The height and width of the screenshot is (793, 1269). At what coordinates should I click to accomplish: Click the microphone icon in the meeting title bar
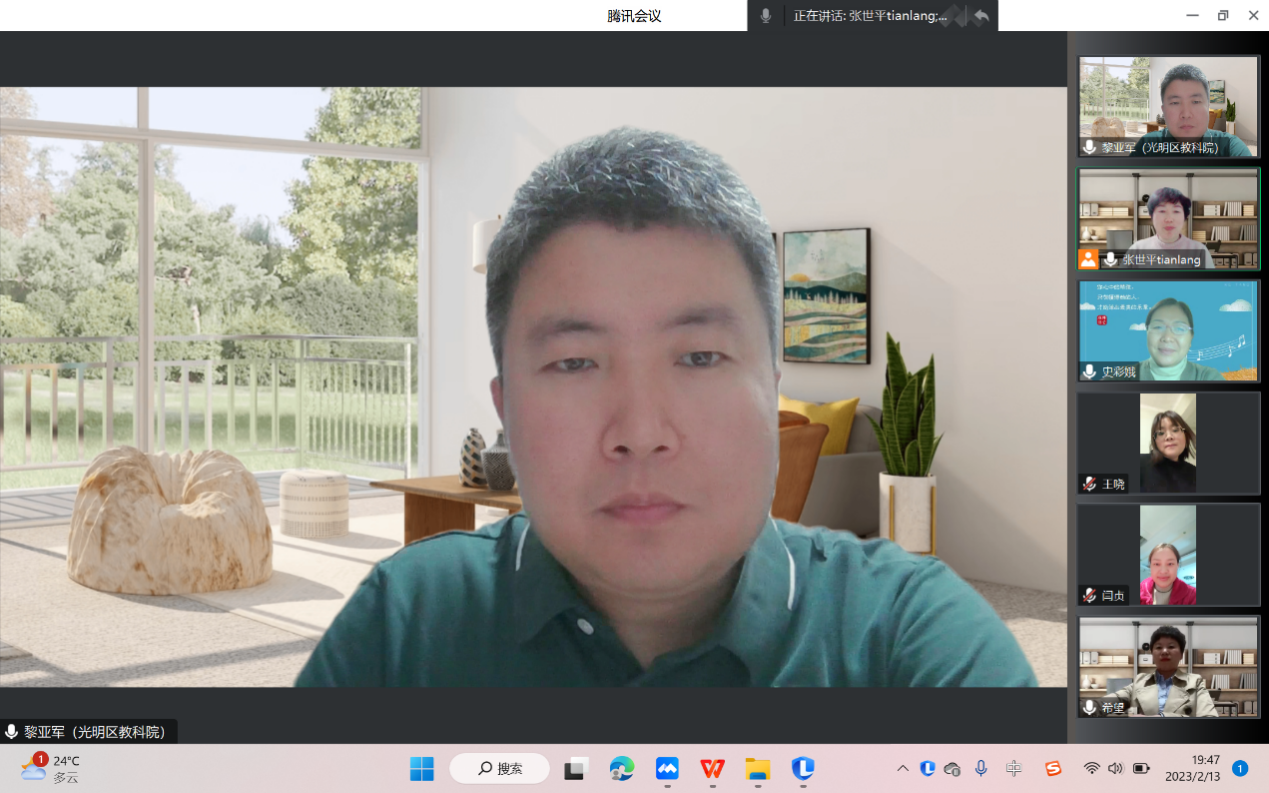pos(764,16)
